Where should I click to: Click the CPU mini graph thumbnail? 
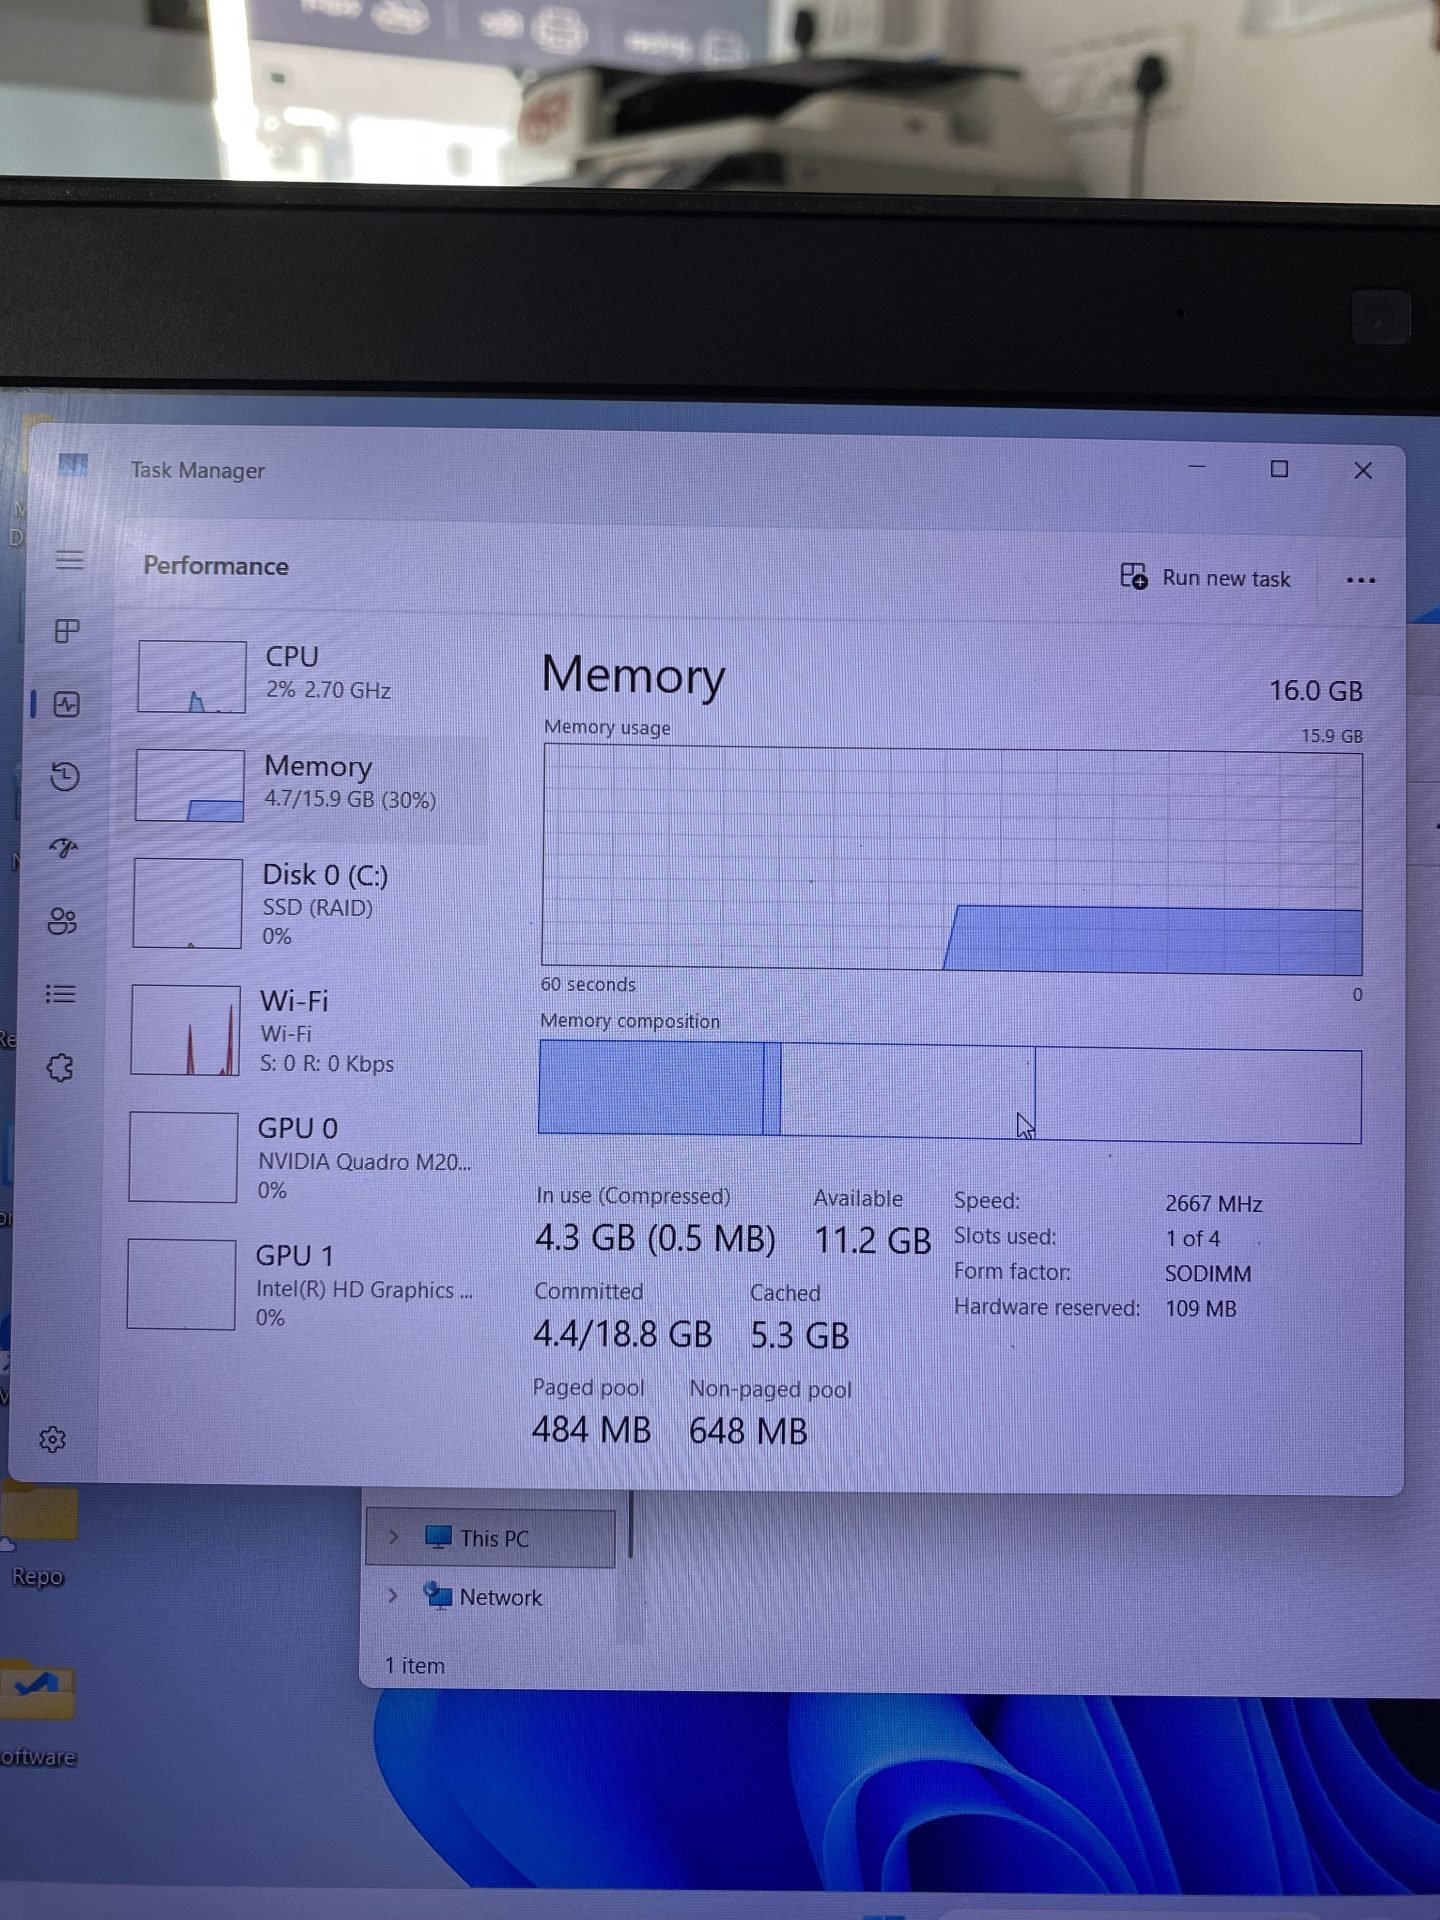pos(191,676)
